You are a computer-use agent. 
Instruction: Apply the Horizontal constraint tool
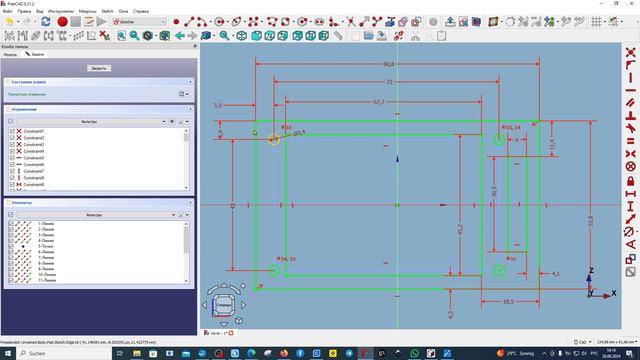click(x=631, y=90)
